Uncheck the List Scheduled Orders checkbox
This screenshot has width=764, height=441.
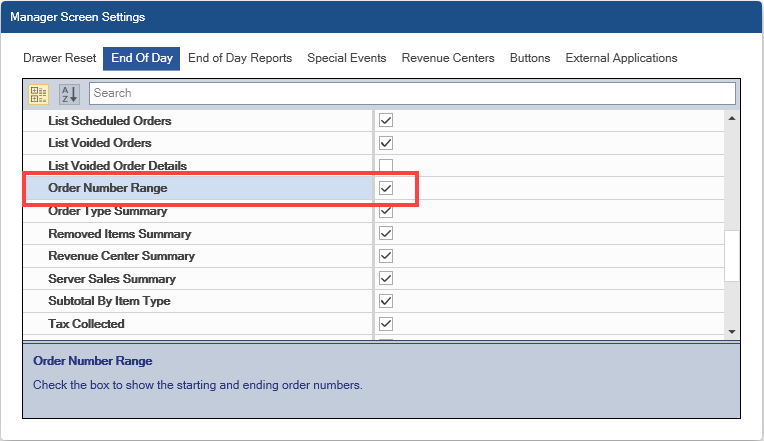pos(386,120)
